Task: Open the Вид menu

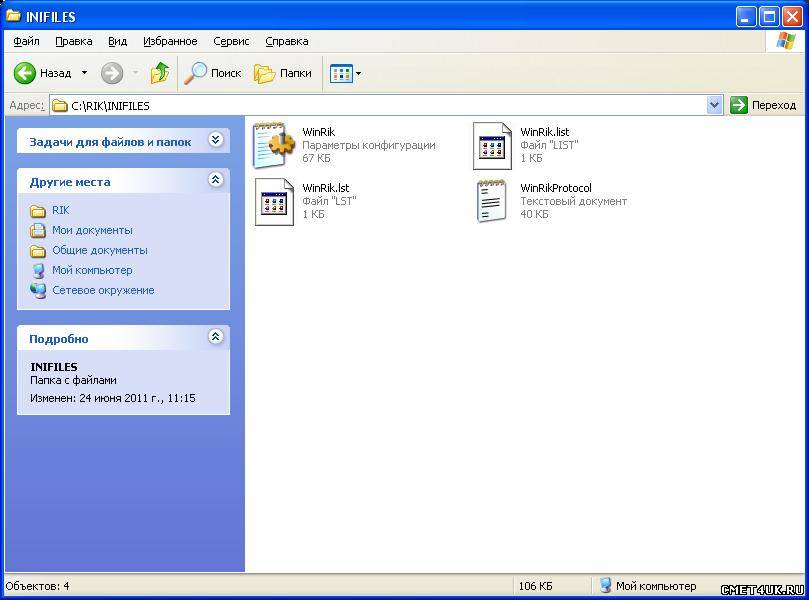Action: pos(118,41)
